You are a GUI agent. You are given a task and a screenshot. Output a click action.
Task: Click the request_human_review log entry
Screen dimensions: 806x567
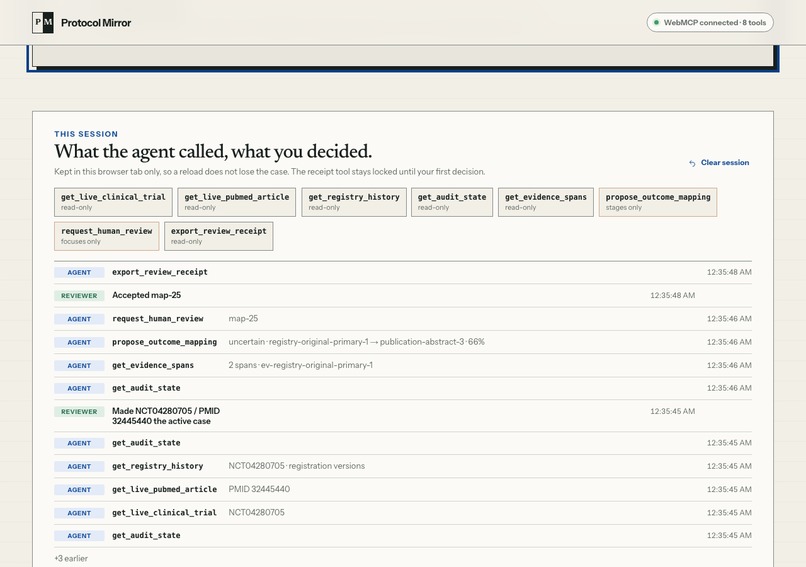[x=402, y=319]
